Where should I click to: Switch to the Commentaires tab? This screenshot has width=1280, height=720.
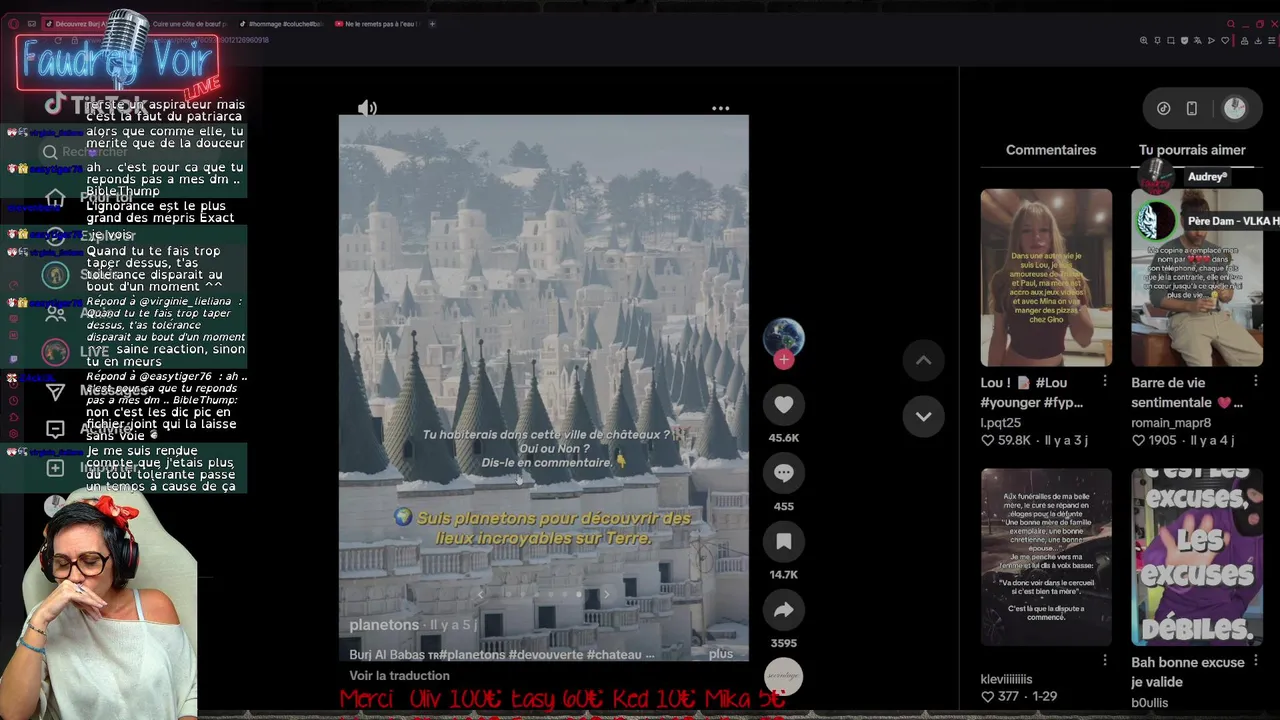pos(1051,150)
